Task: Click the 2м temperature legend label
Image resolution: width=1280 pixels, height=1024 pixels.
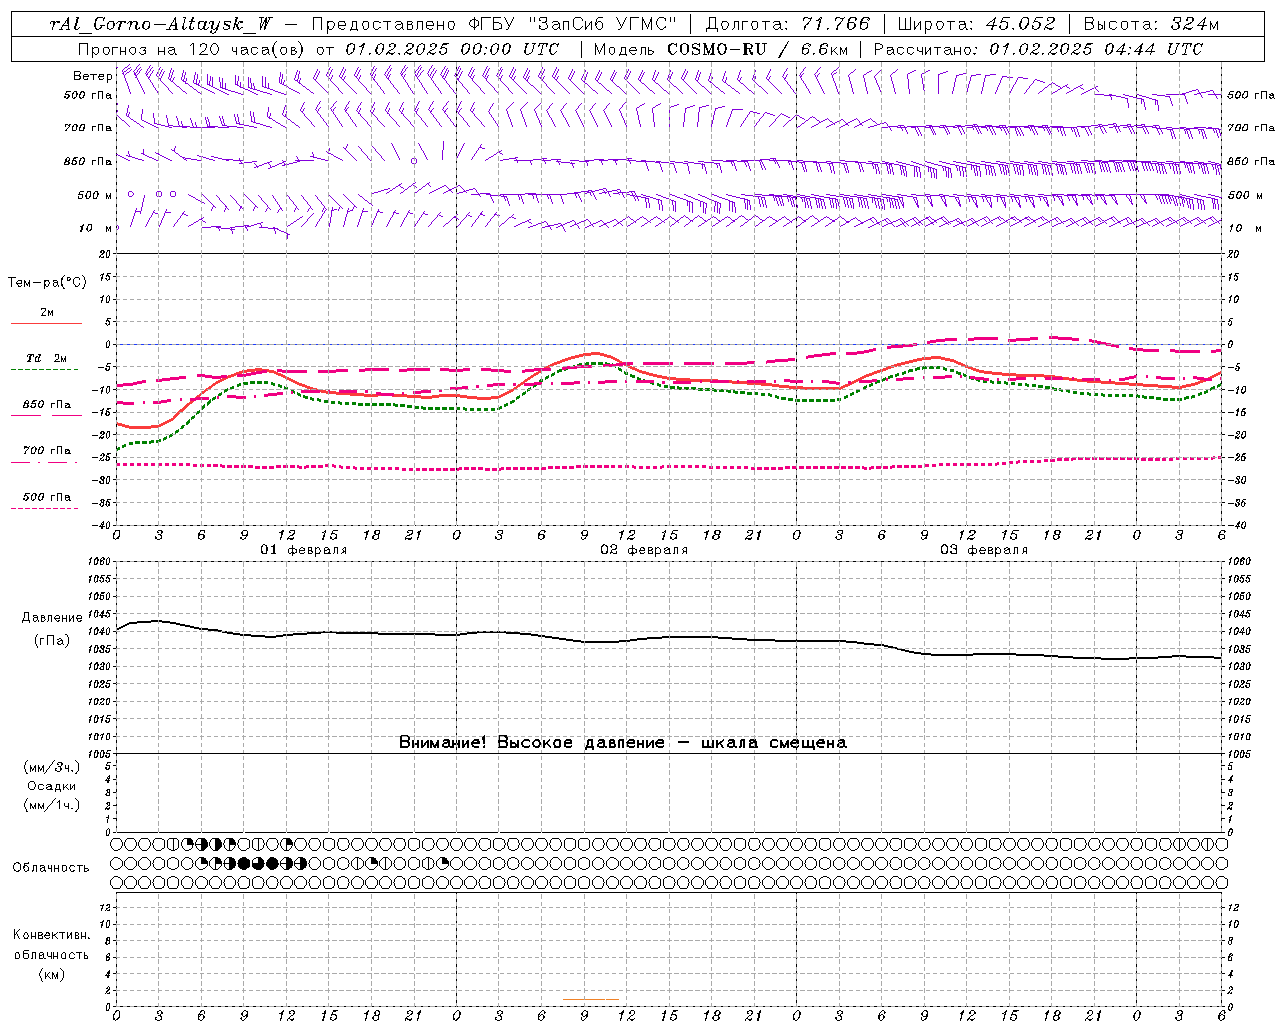Action: [x=47, y=312]
